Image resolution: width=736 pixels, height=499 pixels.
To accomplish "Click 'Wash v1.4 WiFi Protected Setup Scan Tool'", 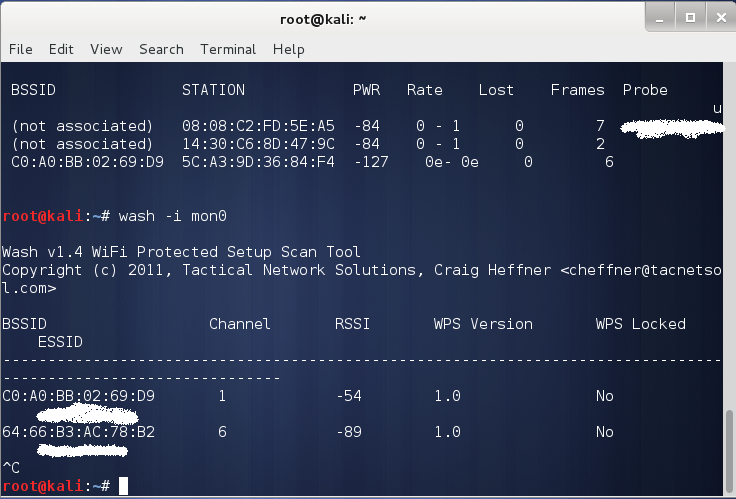I will pyautogui.click(x=181, y=252).
